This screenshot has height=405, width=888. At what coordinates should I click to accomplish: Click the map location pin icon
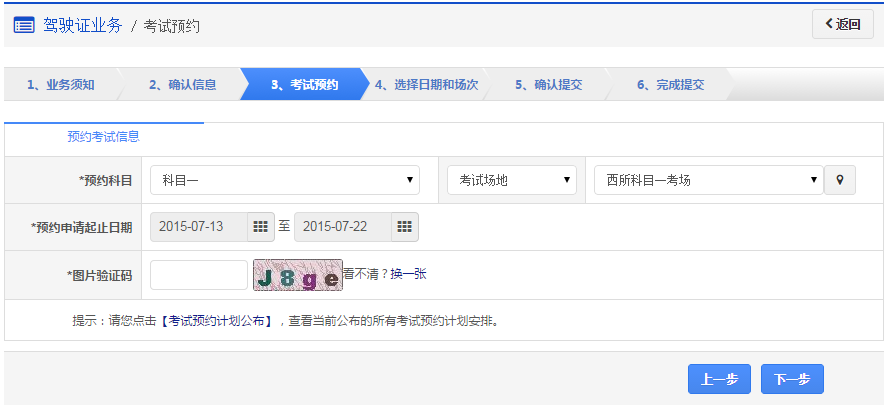coord(840,180)
